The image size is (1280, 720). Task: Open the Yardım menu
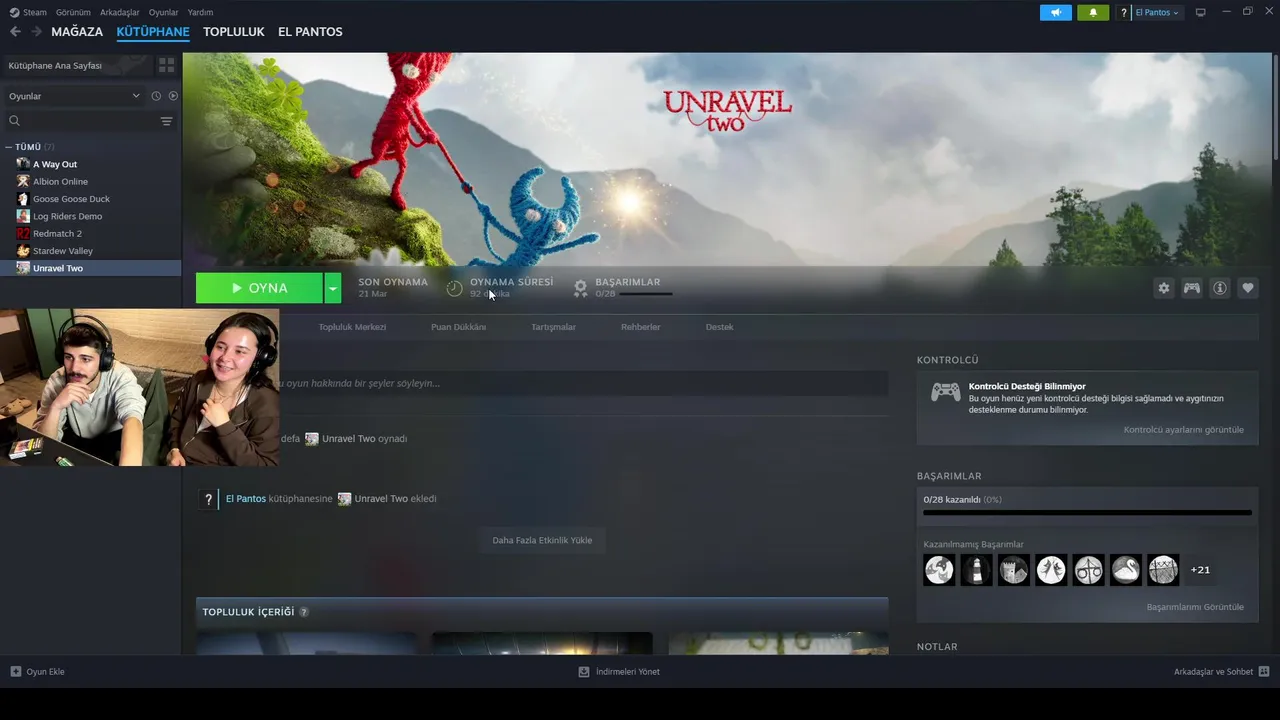[x=200, y=13]
